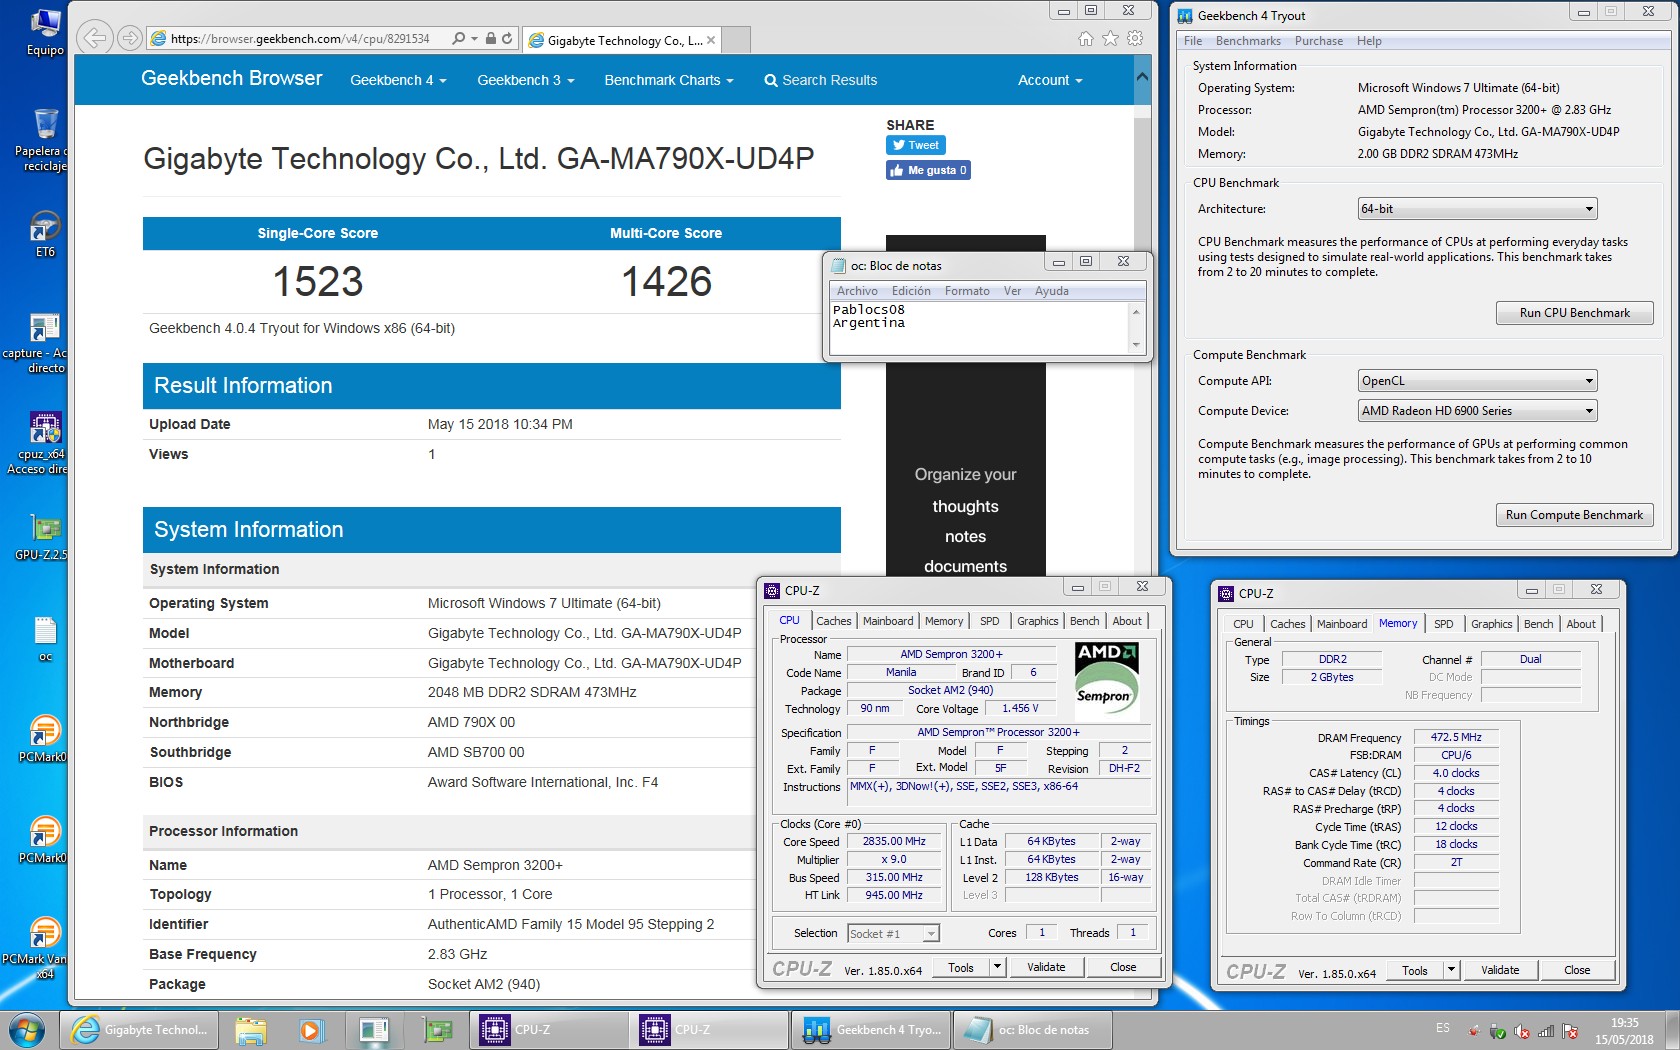Open the IE tools gear icon
Screen dimensions: 1680x1050
click(x=1135, y=38)
